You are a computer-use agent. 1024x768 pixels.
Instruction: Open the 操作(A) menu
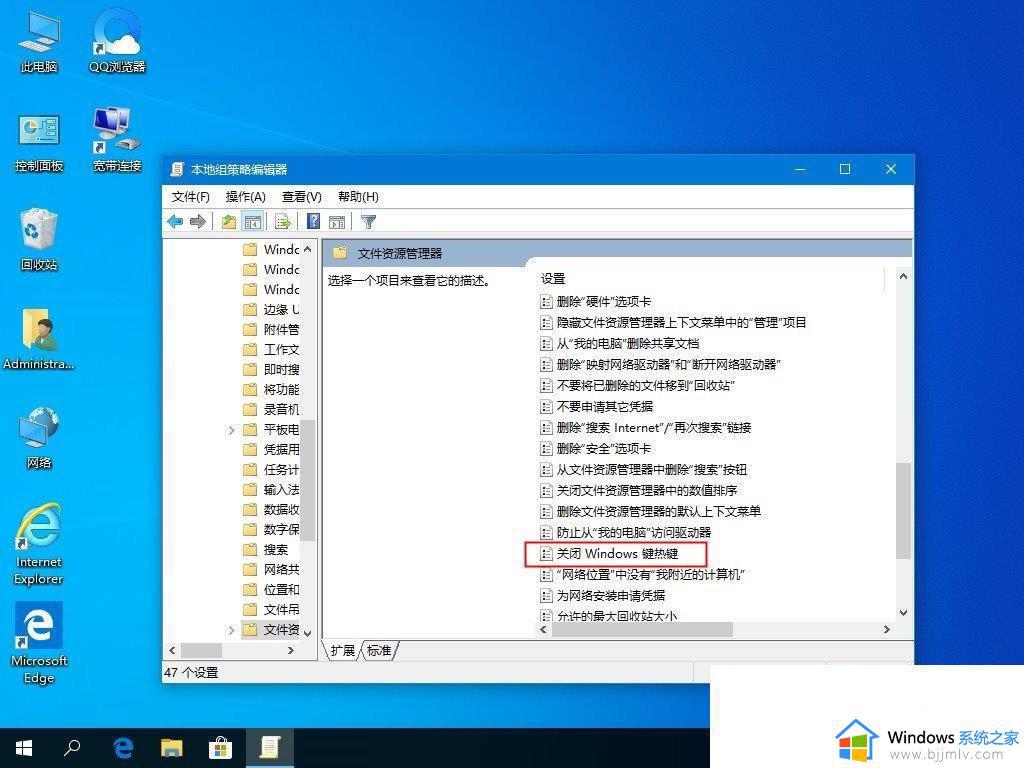(246, 197)
